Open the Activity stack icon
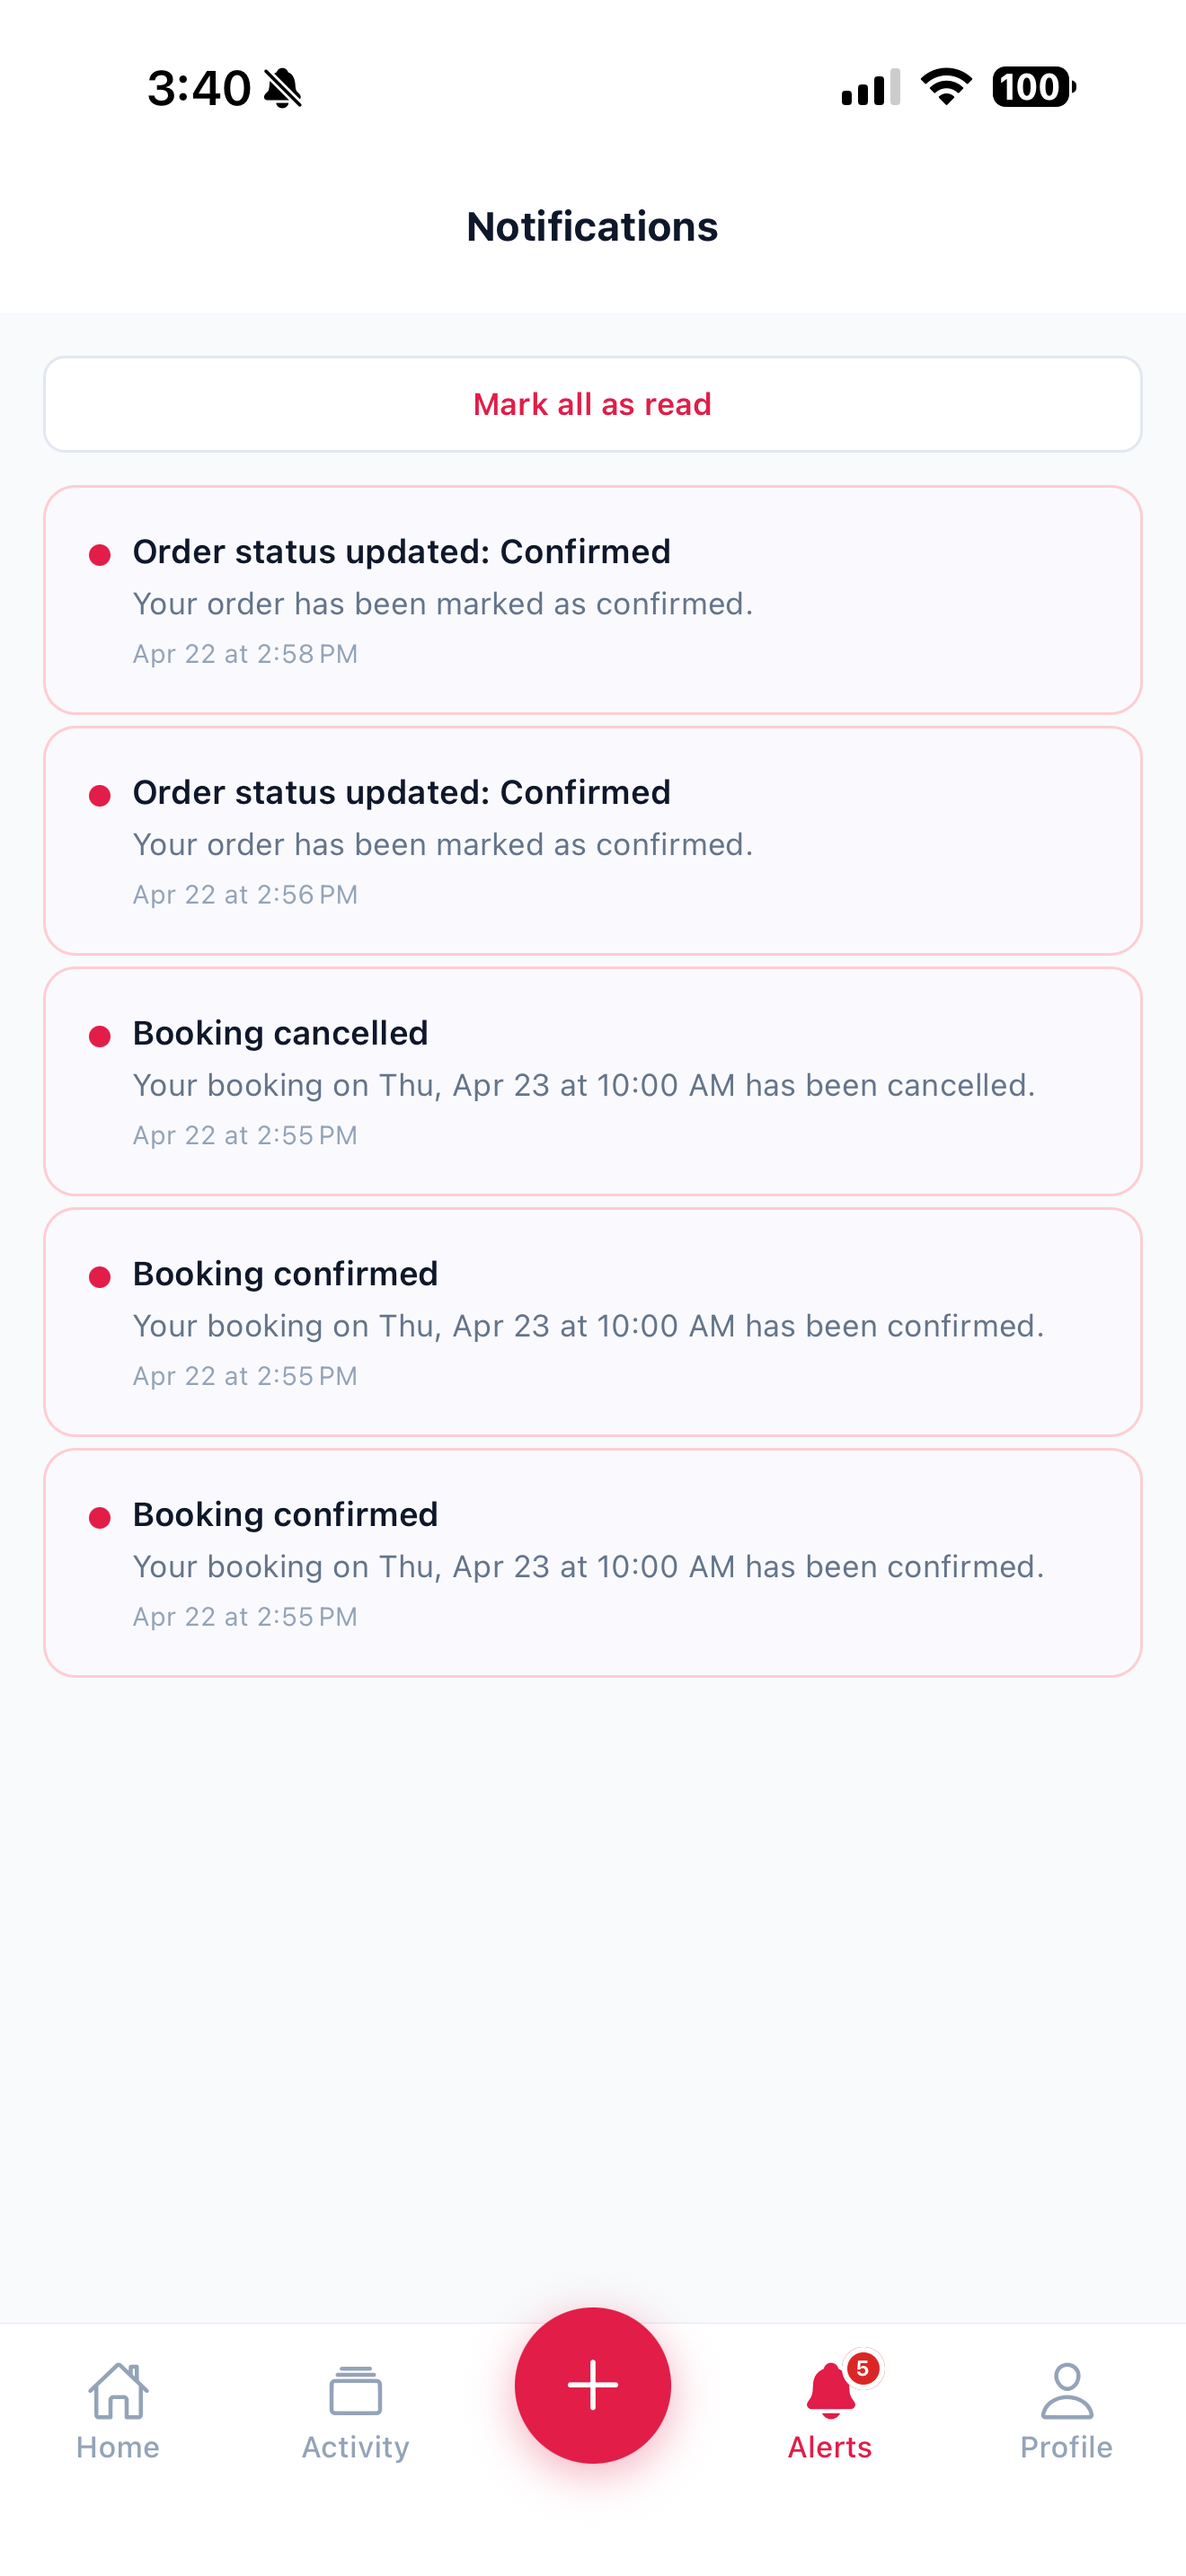This screenshot has height=2576, width=1186. (x=355, y=2390)
